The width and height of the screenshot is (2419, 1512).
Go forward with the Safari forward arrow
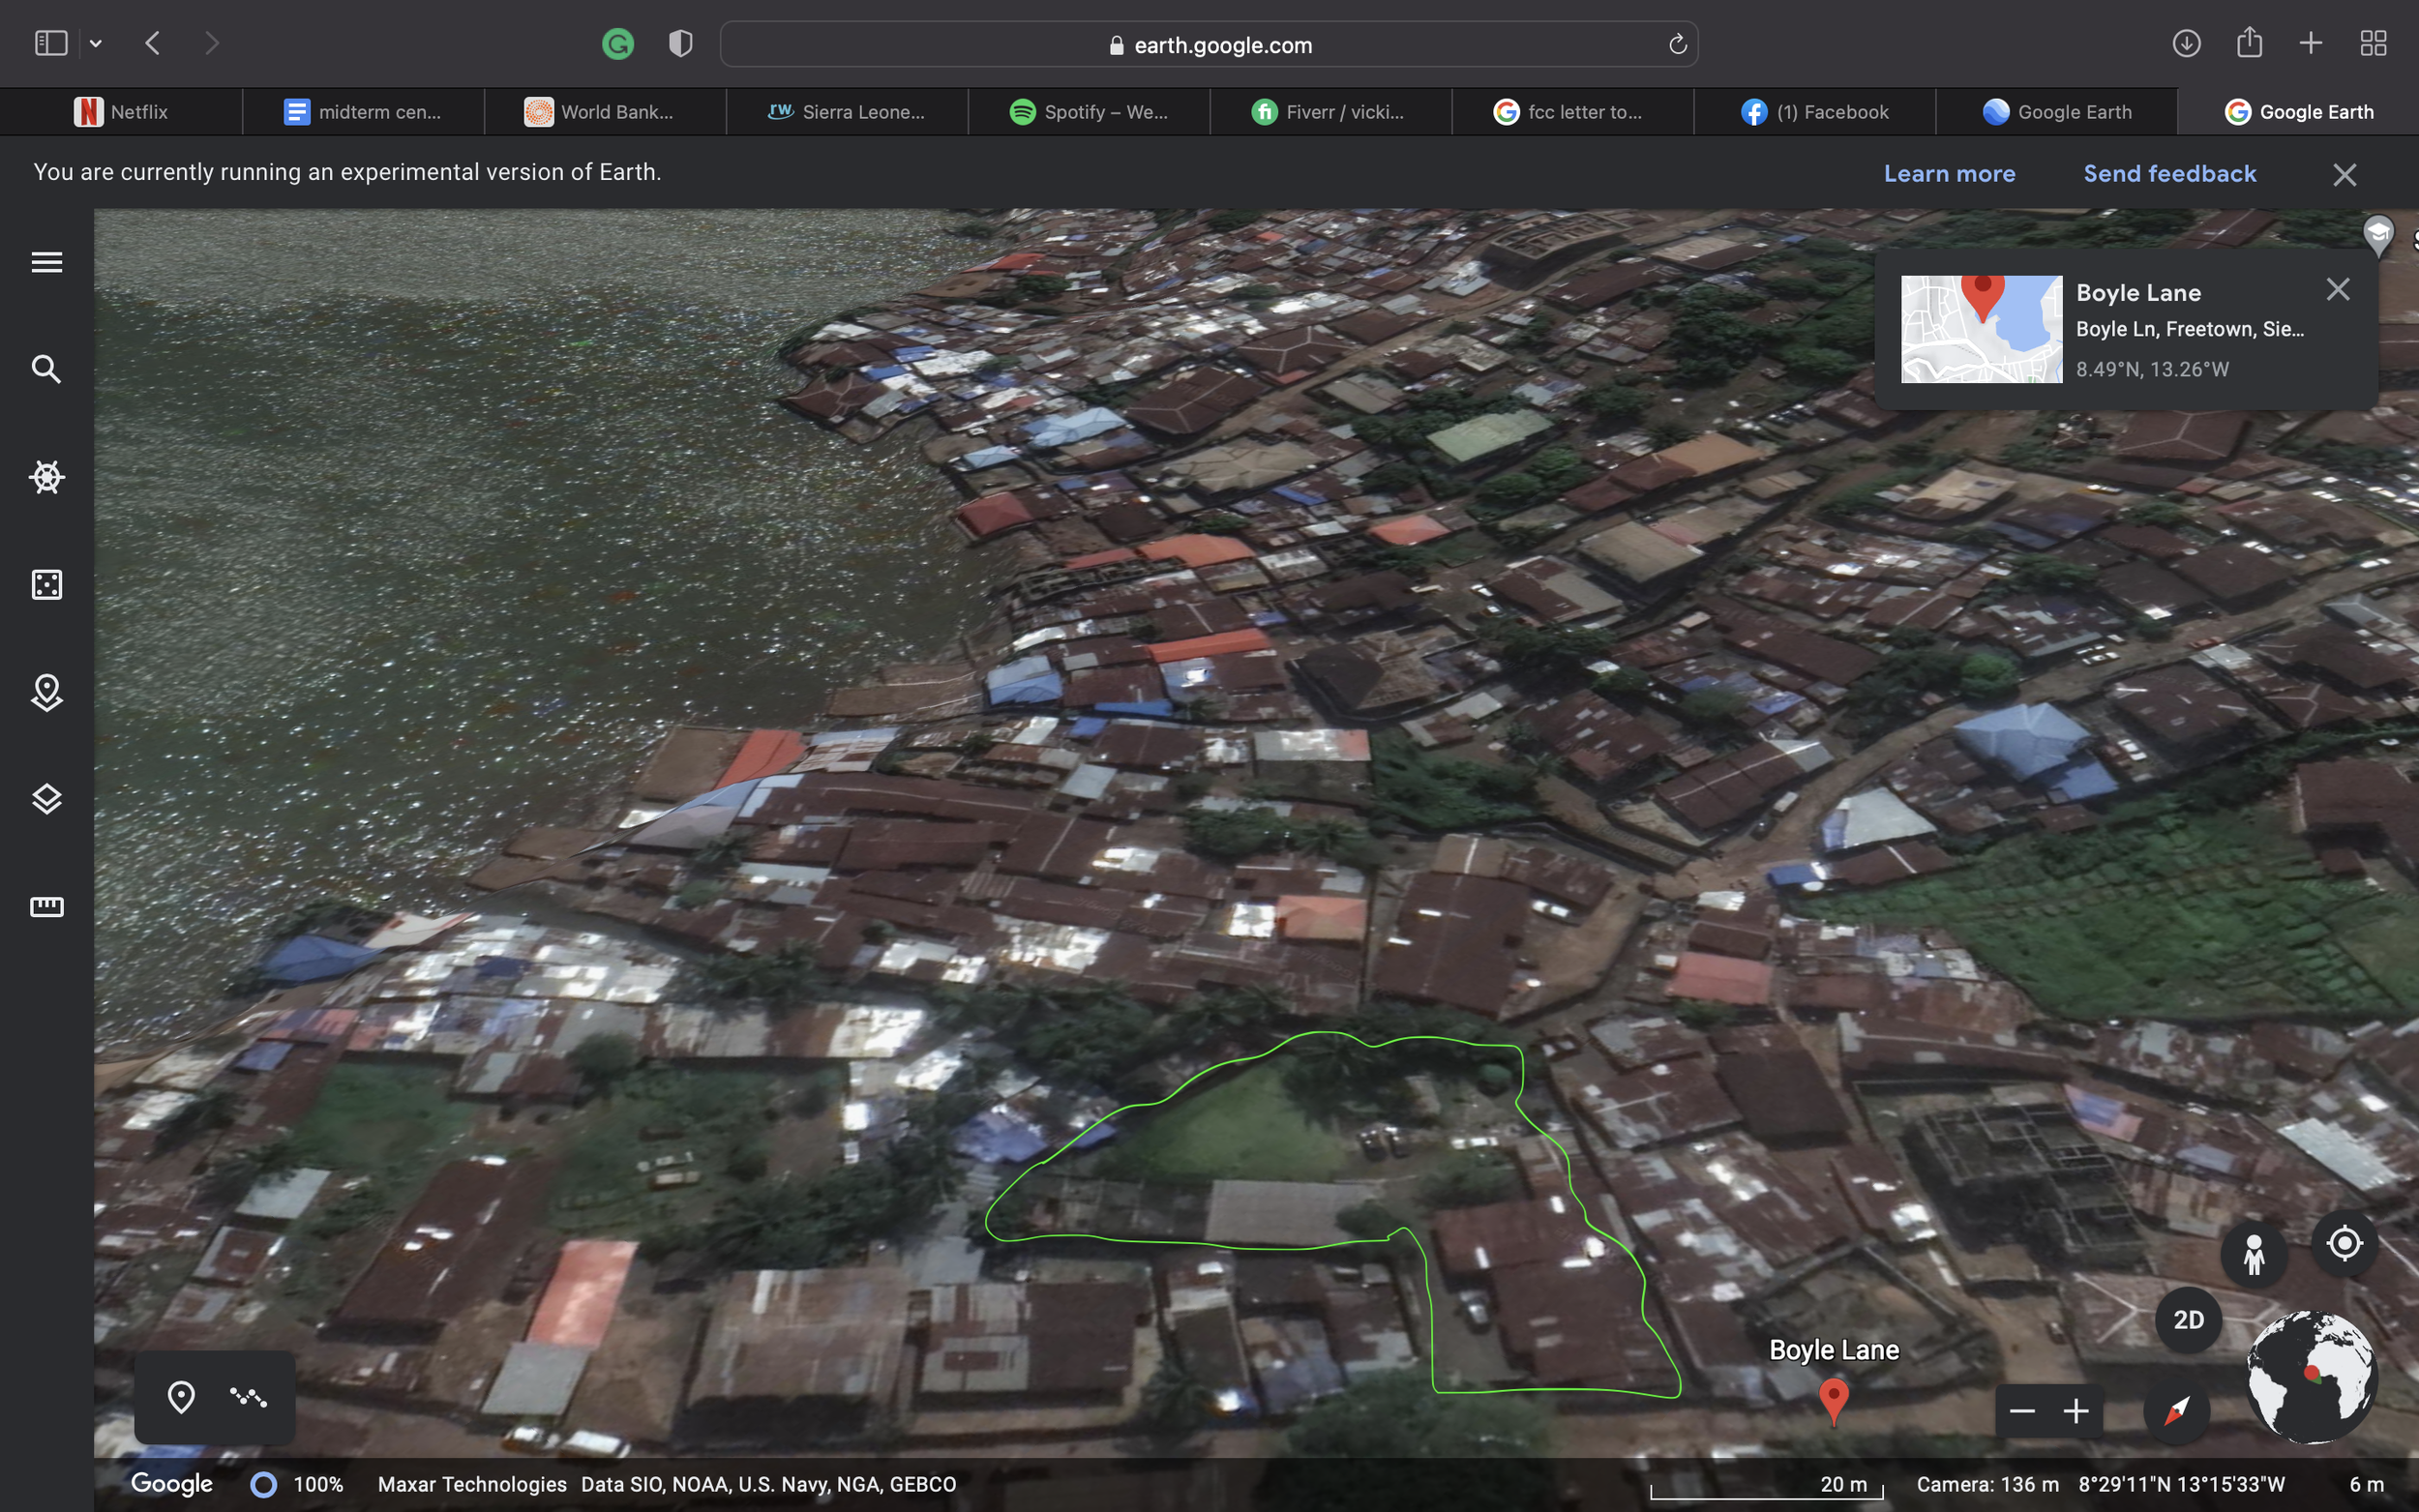[211, 43]
